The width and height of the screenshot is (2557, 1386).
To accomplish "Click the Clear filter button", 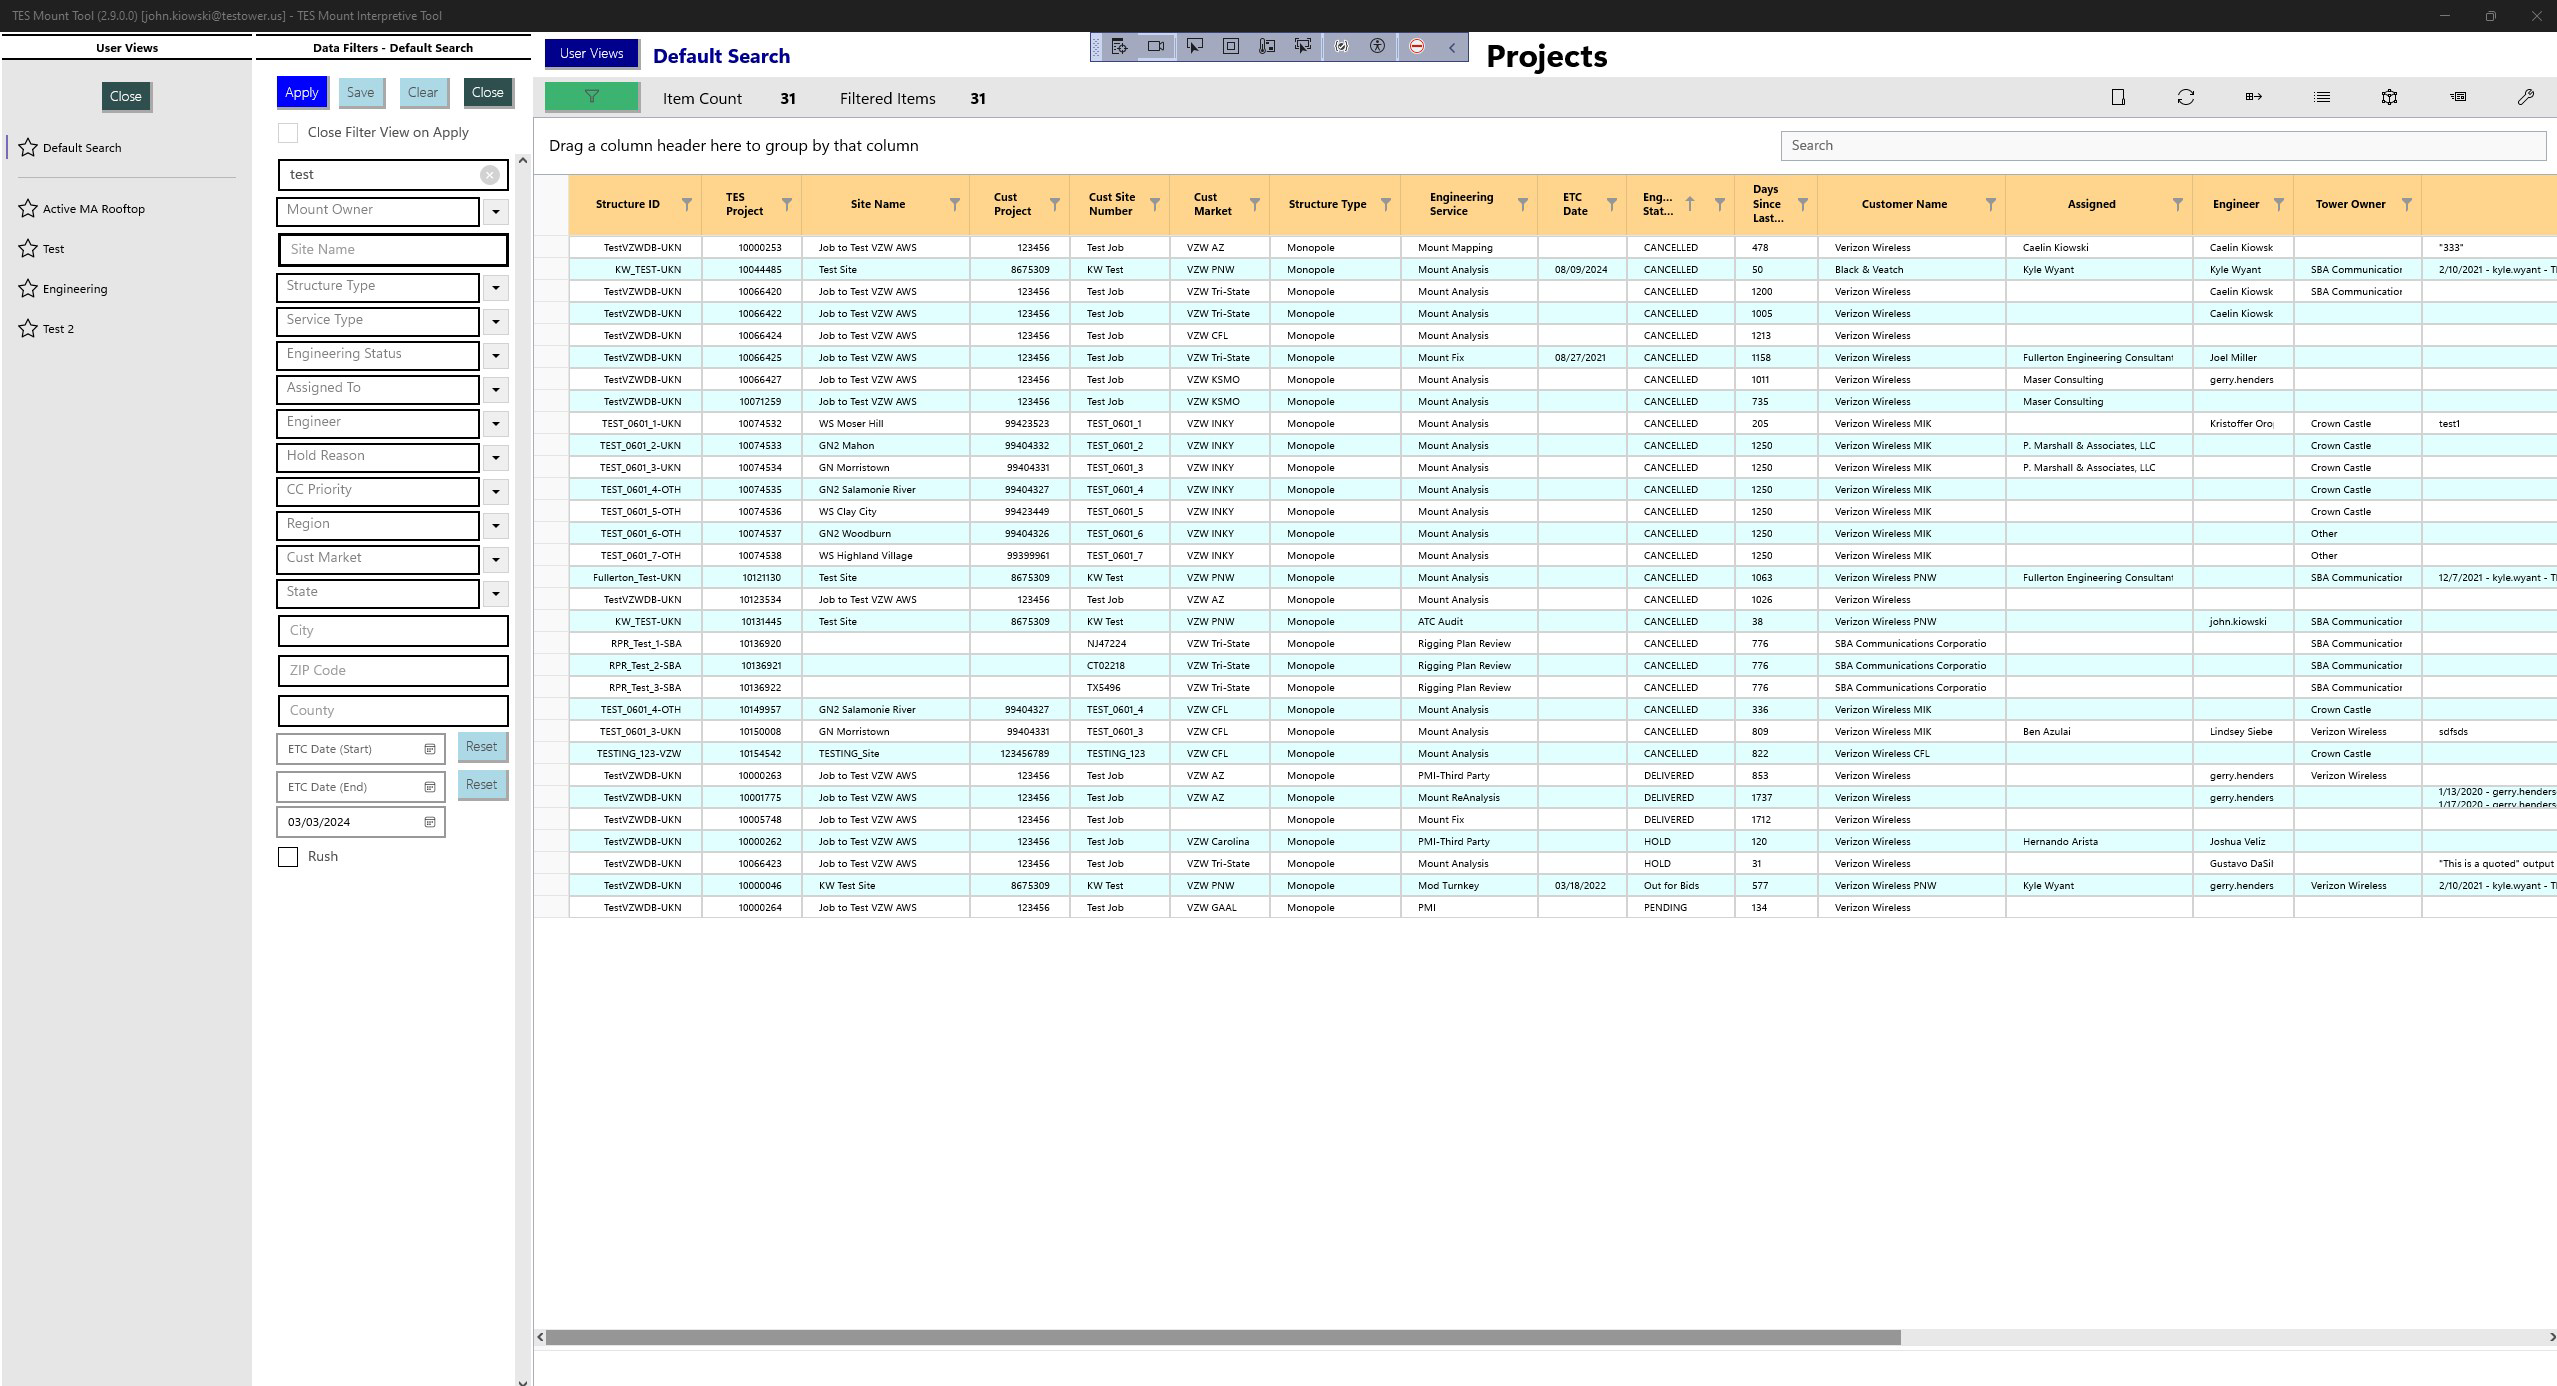I will pos(423,92).
